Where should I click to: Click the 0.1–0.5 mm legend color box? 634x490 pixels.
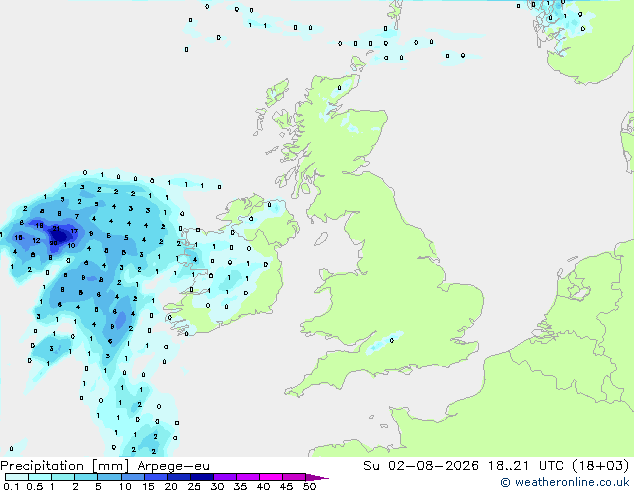(17, 477)
